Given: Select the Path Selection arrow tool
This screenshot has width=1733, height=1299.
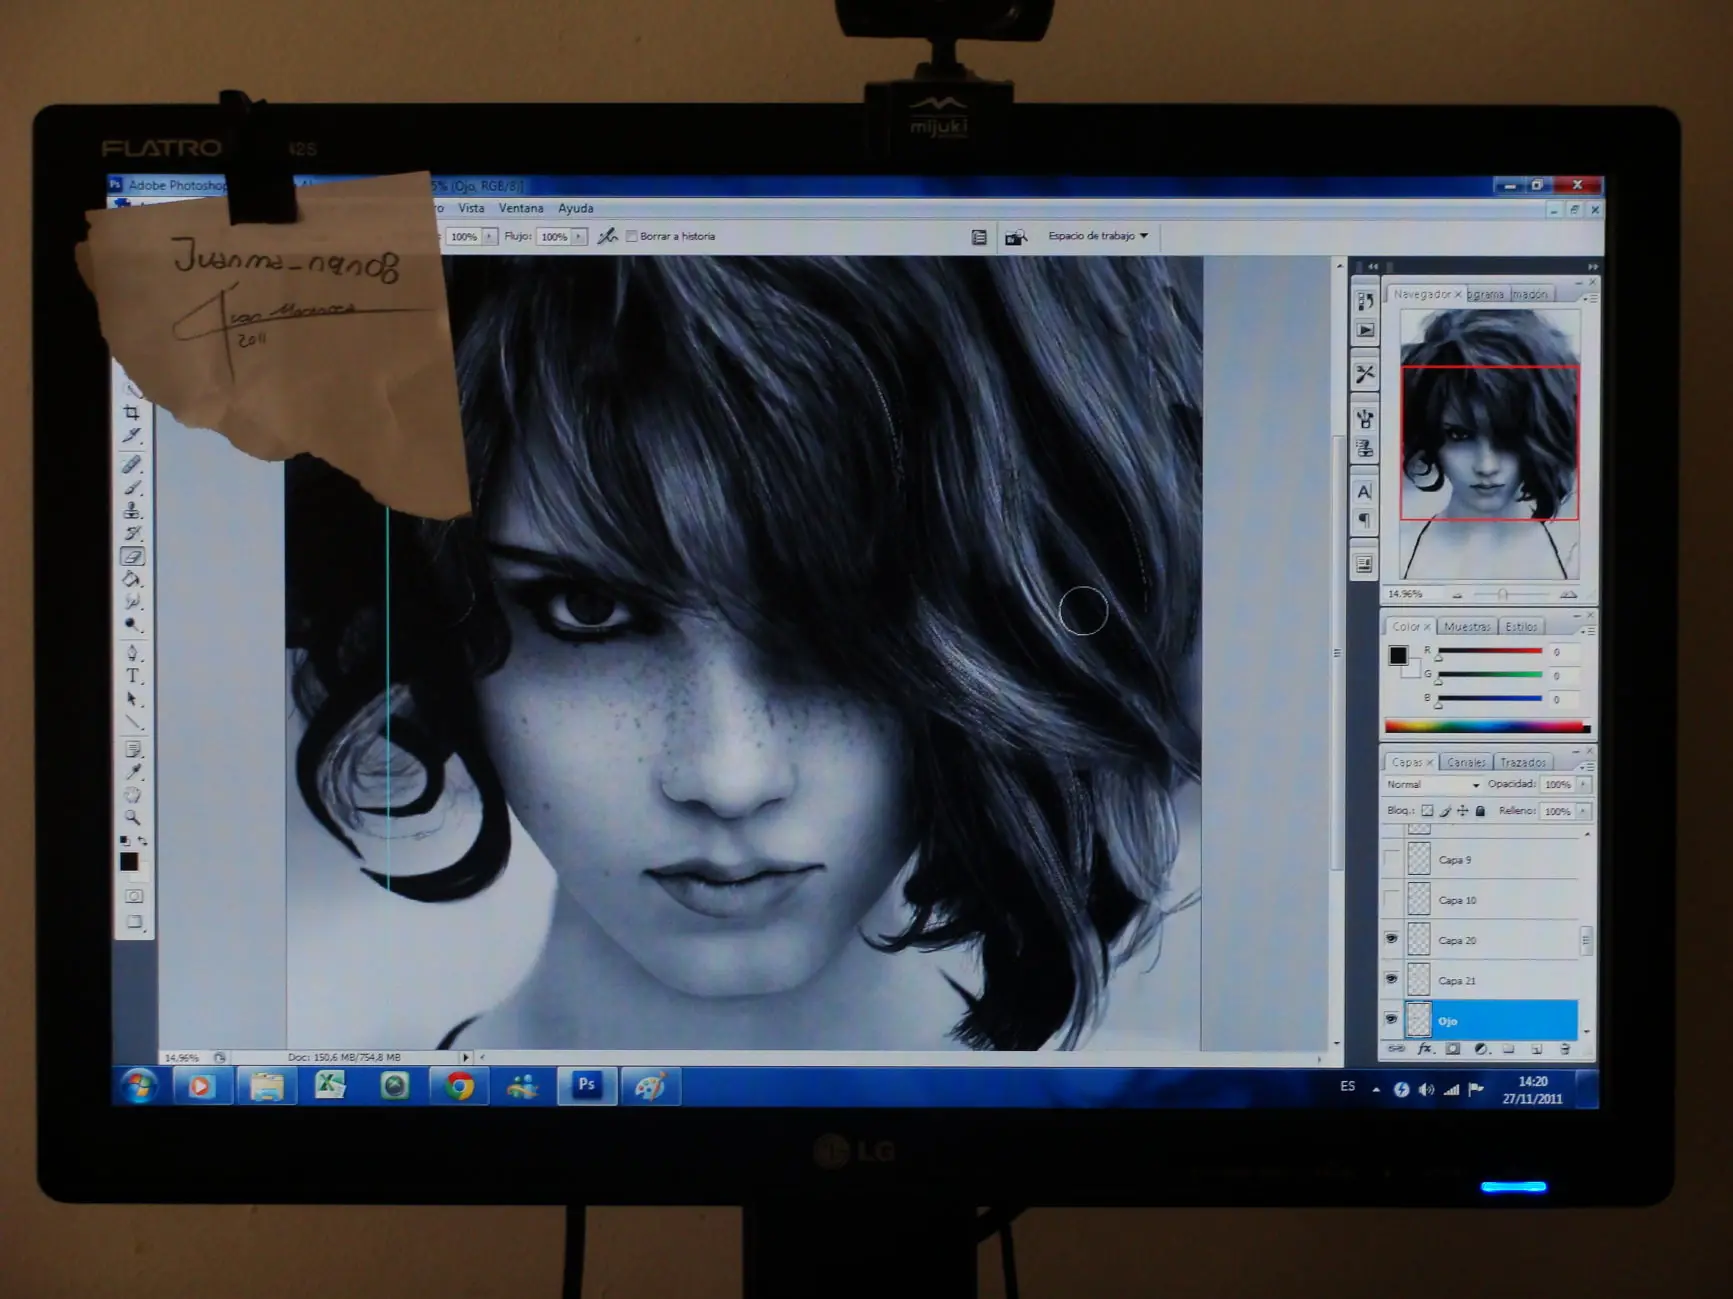Looking at the screenshot, I should pyautogui.click(x=132, y=699).
